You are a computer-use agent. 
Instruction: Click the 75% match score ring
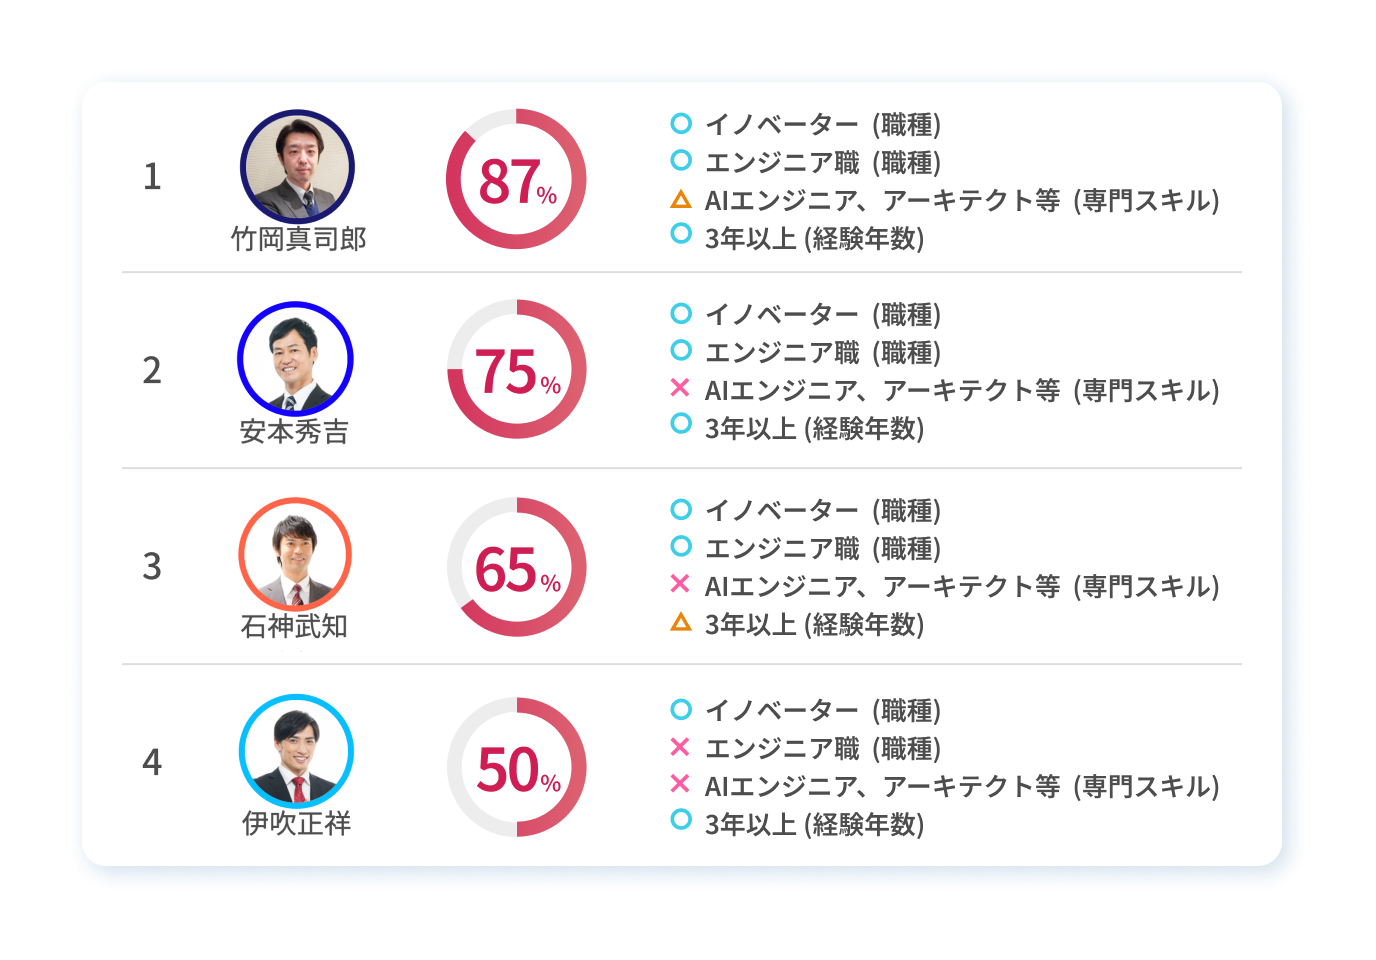click(x=516, y=369)
